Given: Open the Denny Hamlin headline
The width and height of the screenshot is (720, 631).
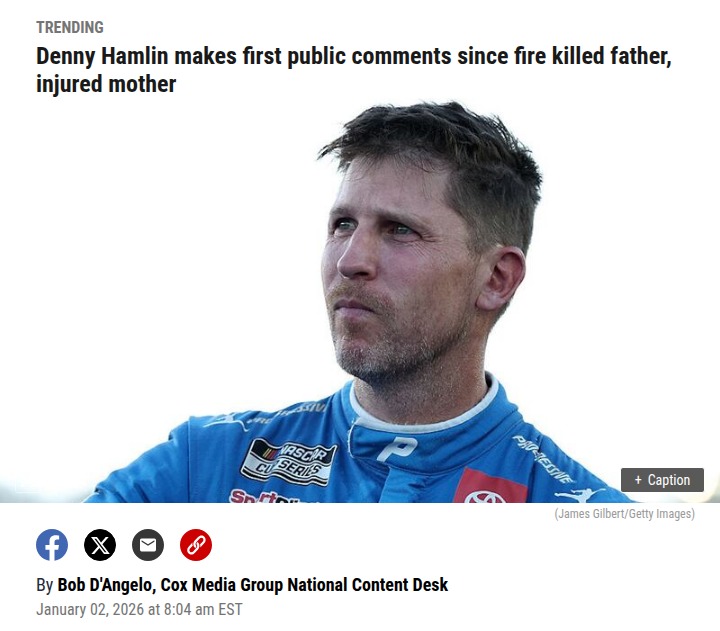Looking at the screenshot, I should (x=354, y=70).
